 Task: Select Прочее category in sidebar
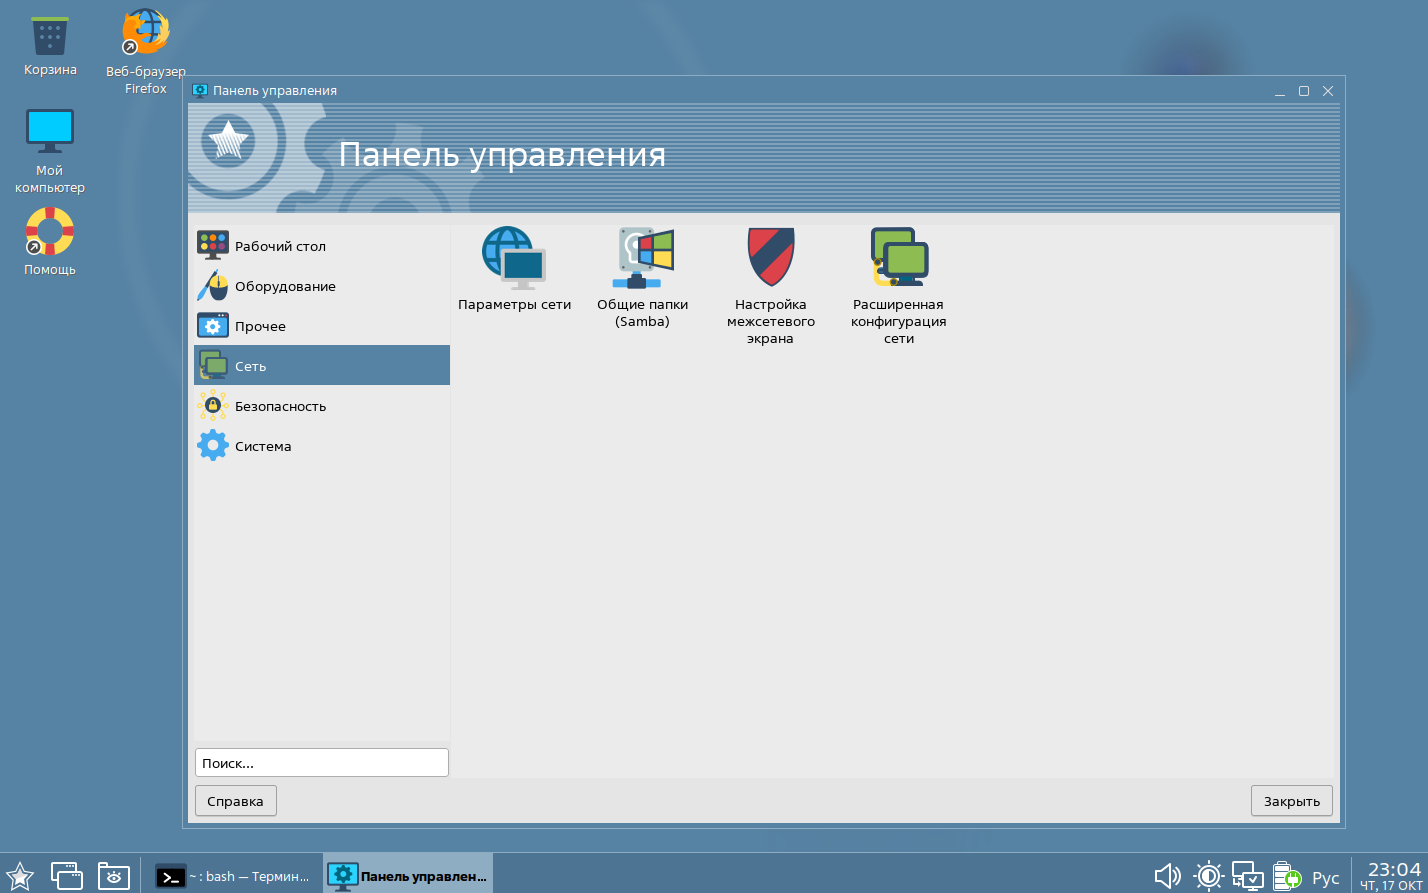click(321, 326)
